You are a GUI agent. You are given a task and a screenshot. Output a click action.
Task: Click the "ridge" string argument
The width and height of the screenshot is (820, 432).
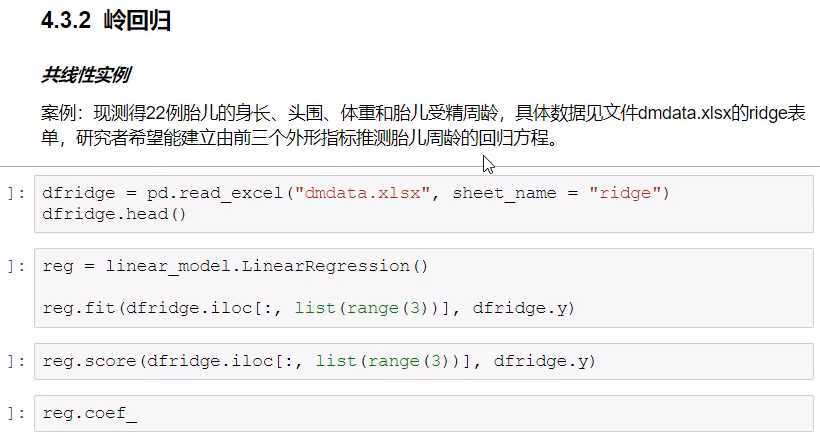pyautogui.click(x=625, y=193)
